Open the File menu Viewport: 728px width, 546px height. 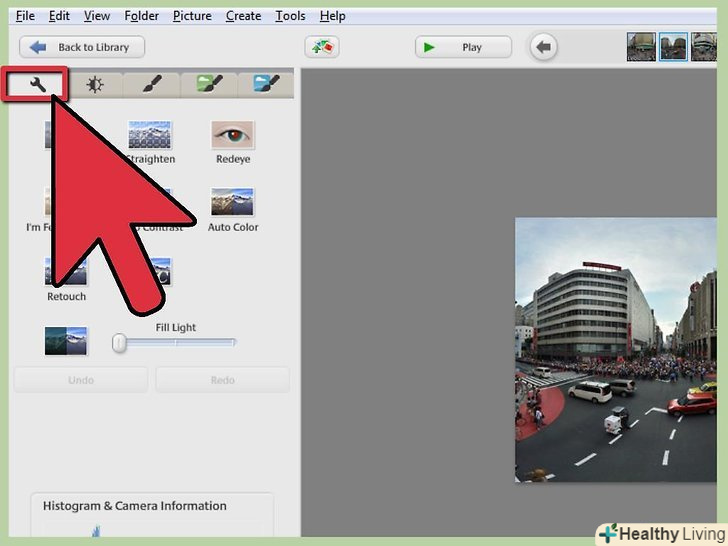pyautogui.click(x=25, y=16)
